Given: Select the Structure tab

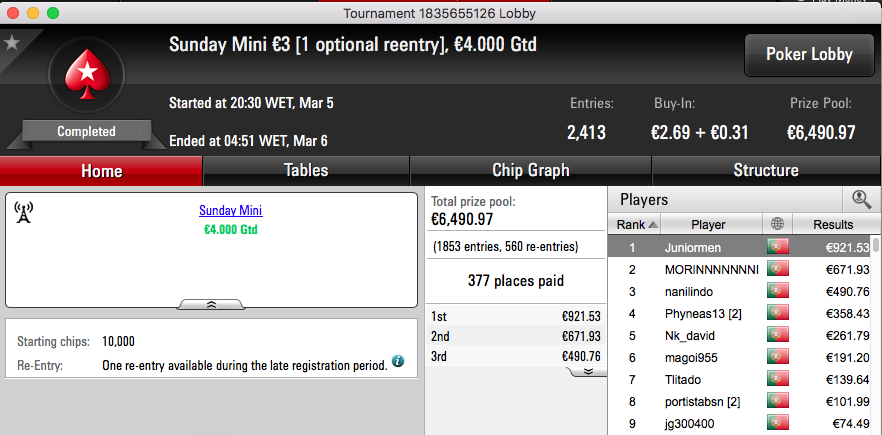Looking at the screenshot, I should (x=766, y=171).
